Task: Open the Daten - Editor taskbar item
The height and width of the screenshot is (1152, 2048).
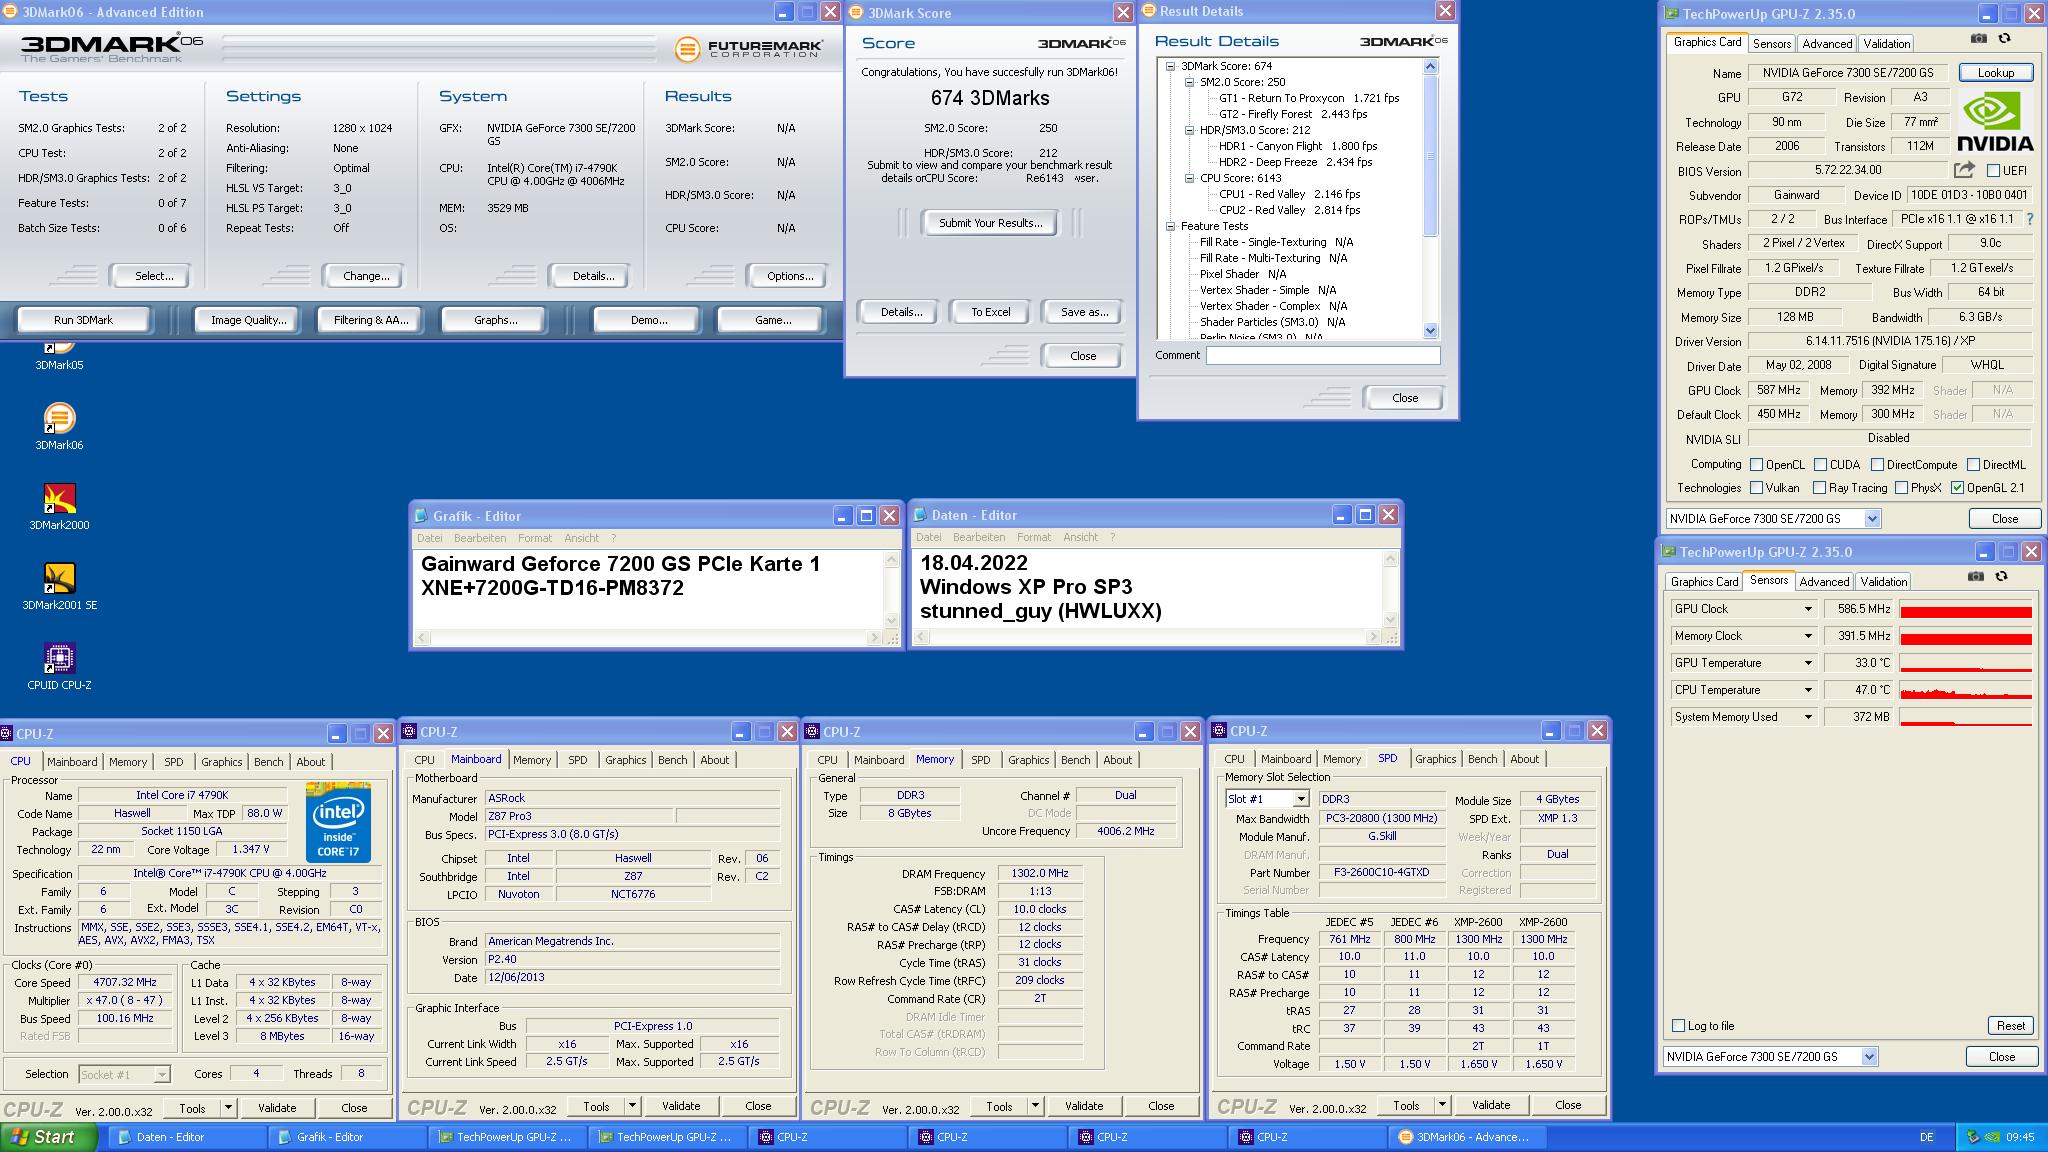Action: (187, 1137)
